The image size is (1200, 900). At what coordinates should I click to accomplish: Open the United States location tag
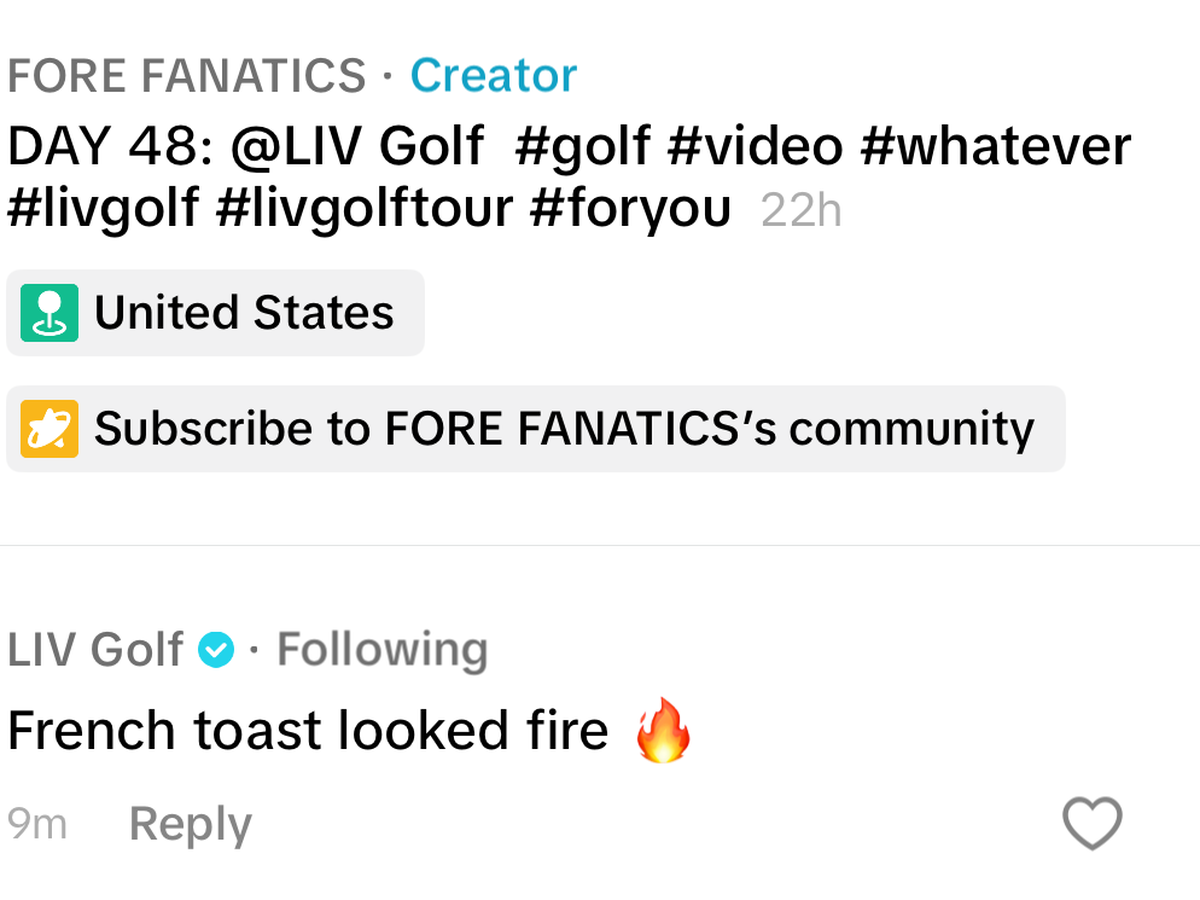tap(244, 313)
